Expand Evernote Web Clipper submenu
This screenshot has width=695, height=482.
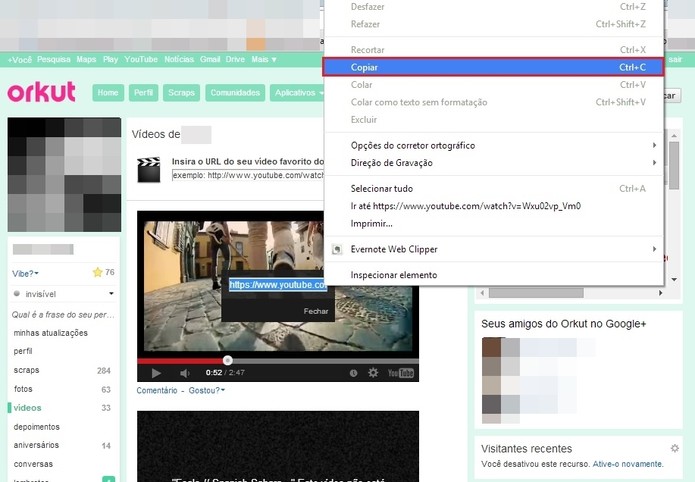click(x=493, y=249)
